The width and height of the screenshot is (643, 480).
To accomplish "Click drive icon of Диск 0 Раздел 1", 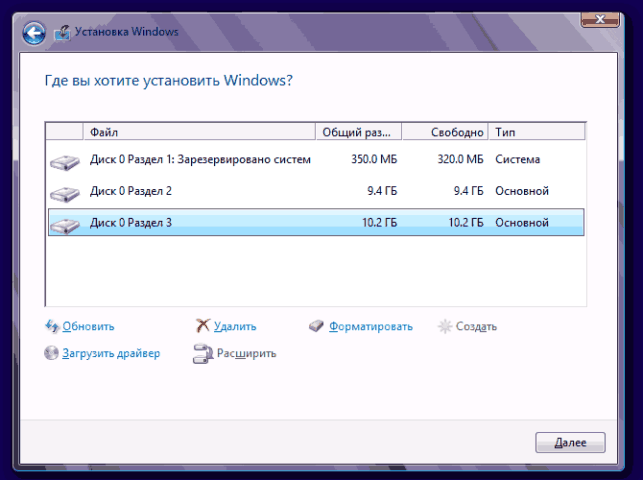I will pyautogui.click(x=64, y=162).
